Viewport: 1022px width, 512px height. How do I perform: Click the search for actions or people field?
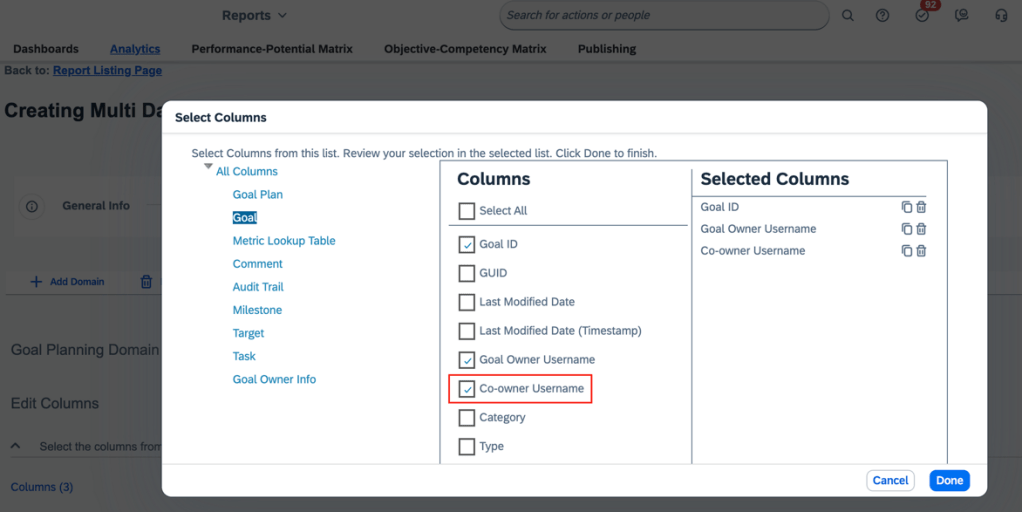663,16
